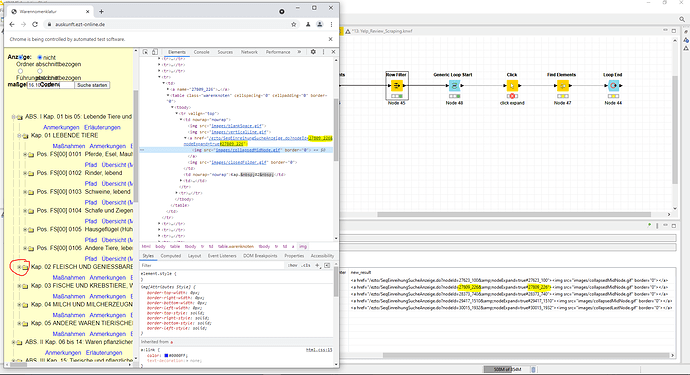Expand the Pos. 0102 Rinder, lebend node
Screen dimensions: 690x375
[x=25, y=173]
